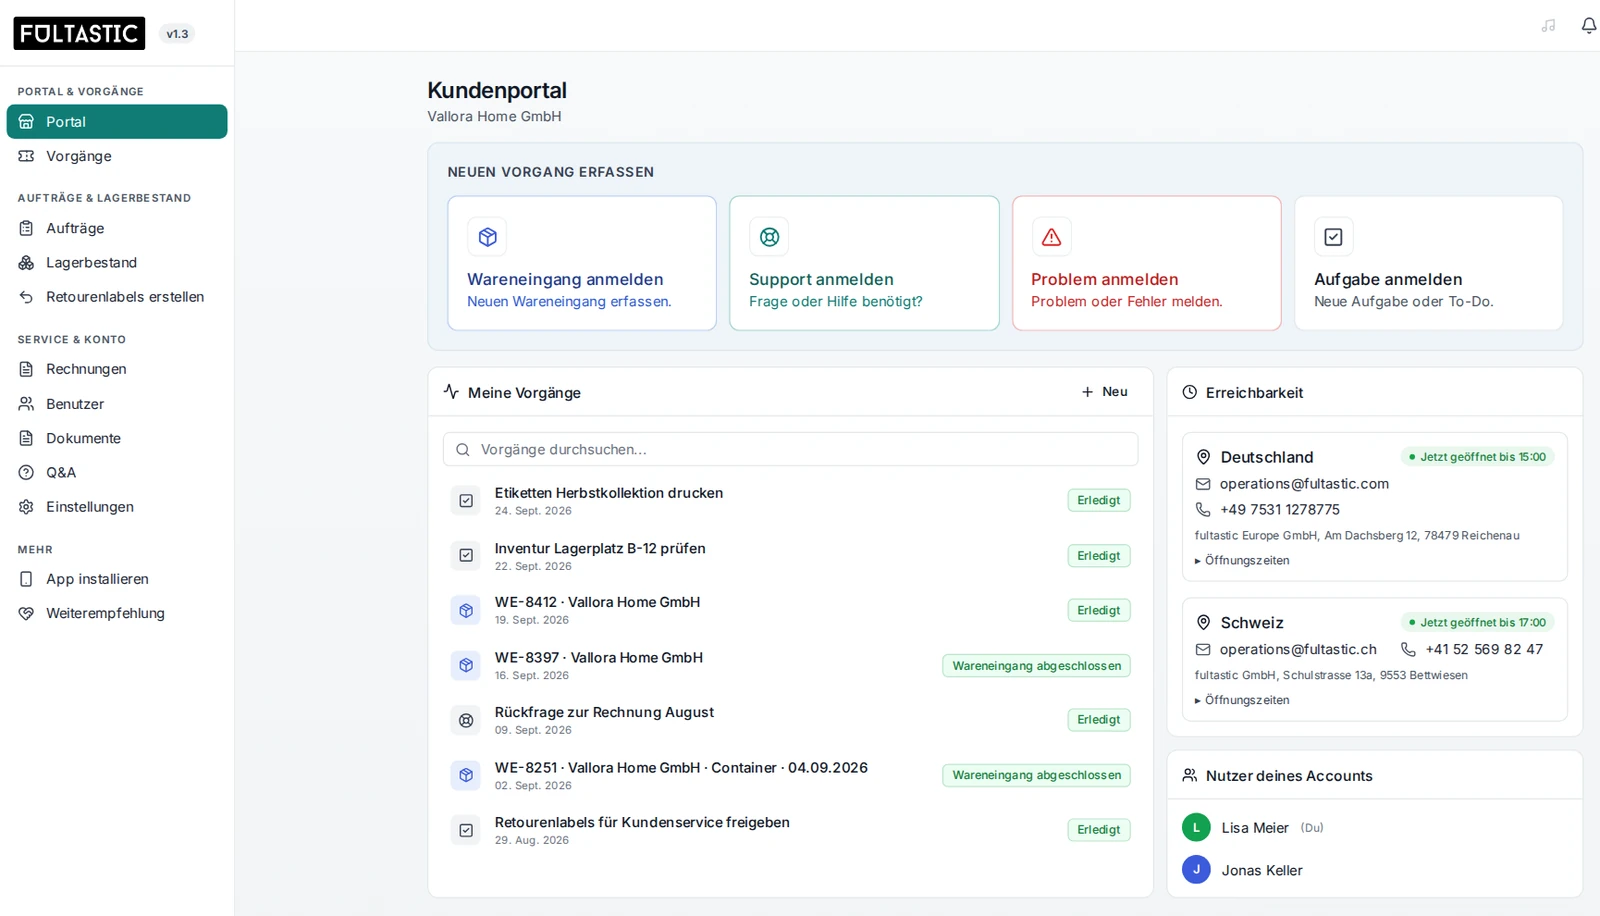This screenshot has width=1600, height=916.
Task: Click phone icon next to +49 7531 1278775
Action: click(x=1203, y=509)
